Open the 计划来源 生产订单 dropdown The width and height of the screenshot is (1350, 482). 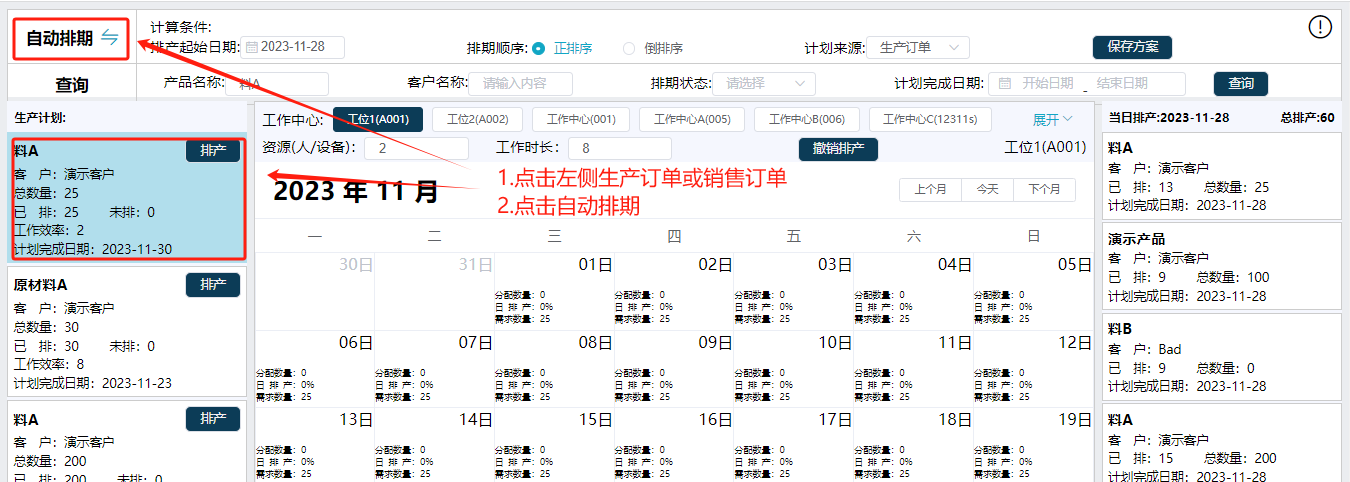click(x=916, y=47)
